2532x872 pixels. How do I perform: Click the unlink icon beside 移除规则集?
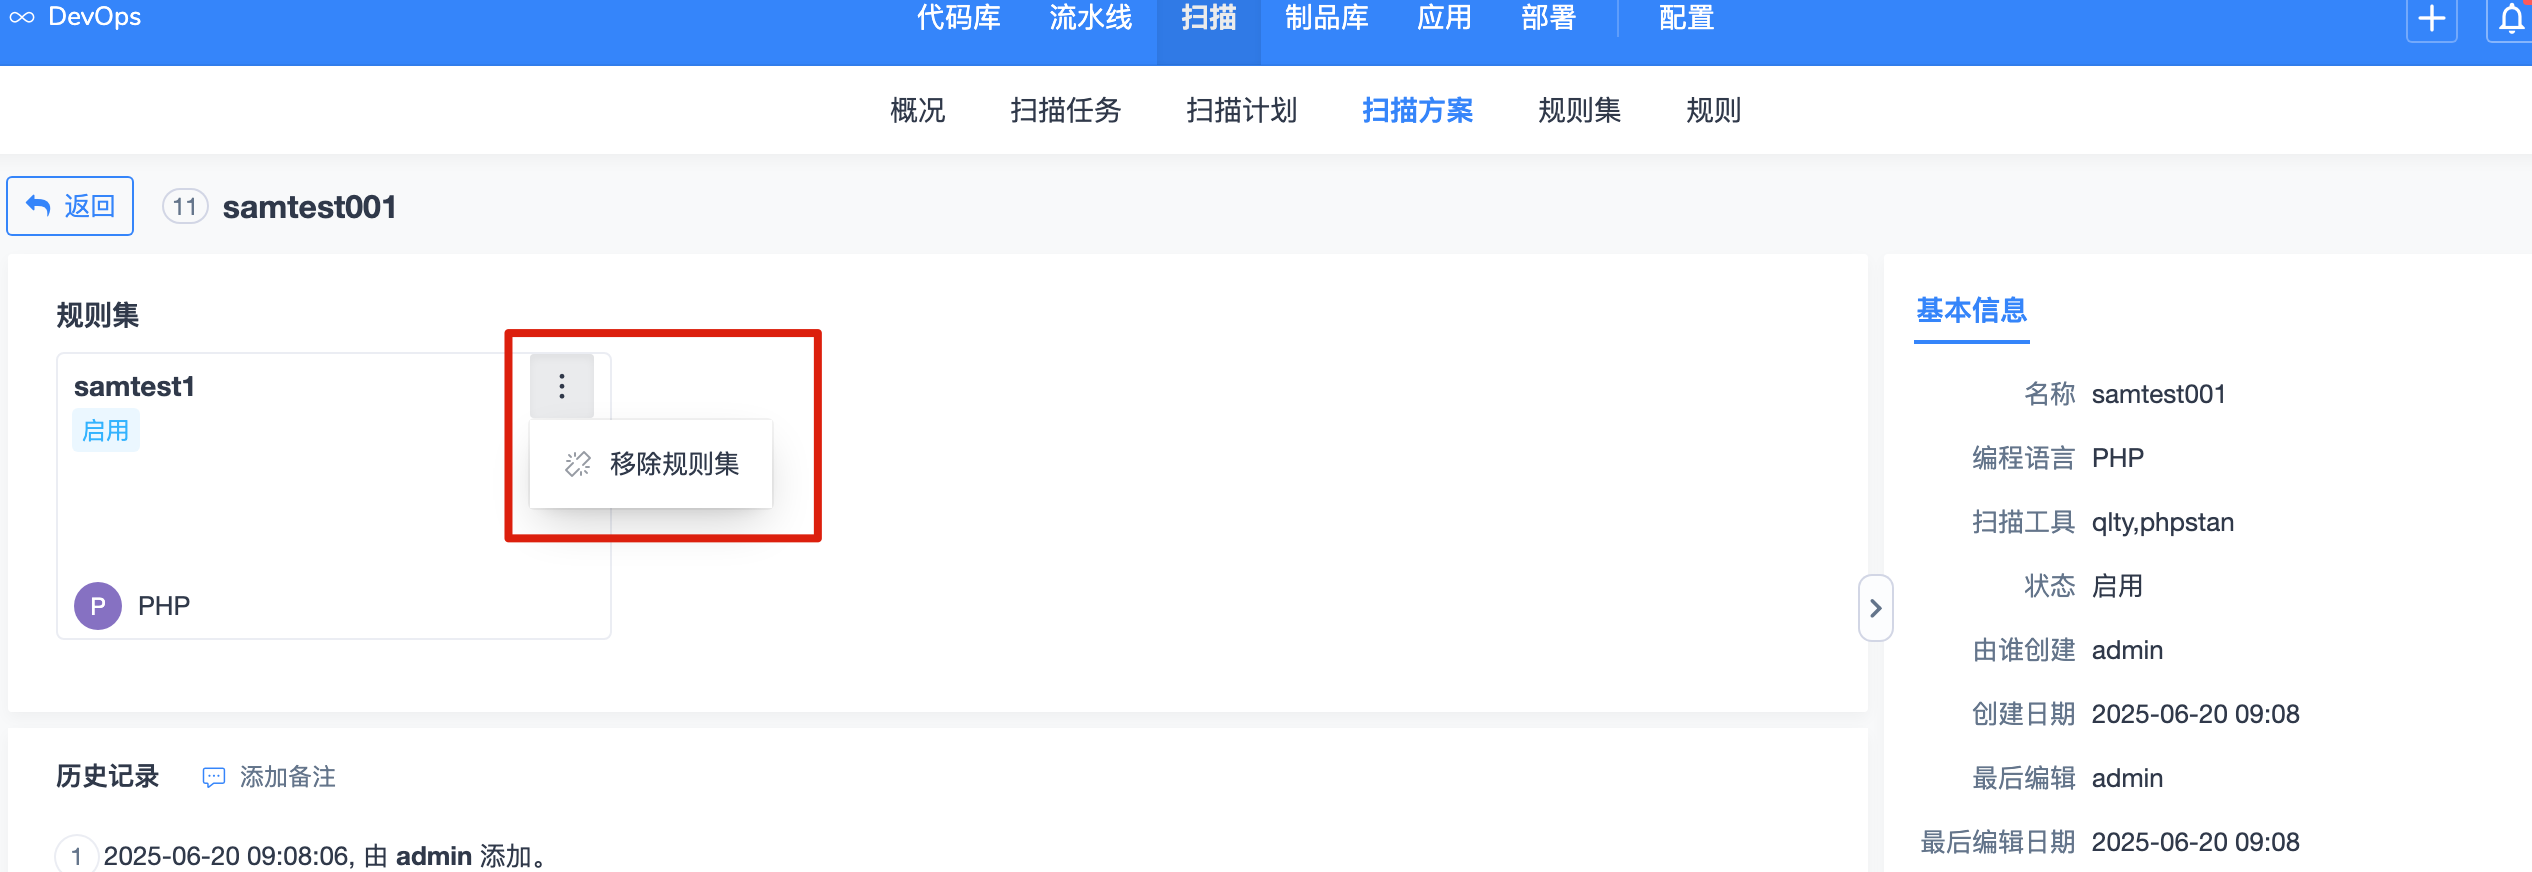(x=578, y=464)
